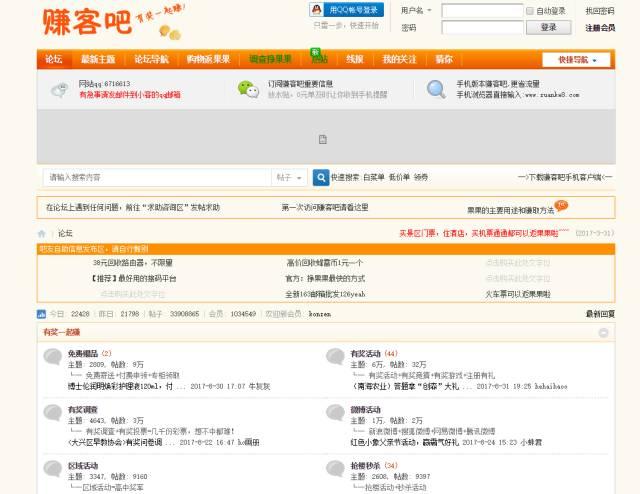Open the 最新主题 nav item
This screenshot has height=494, width=640.
pyautogui.click(x=98, y=60)
